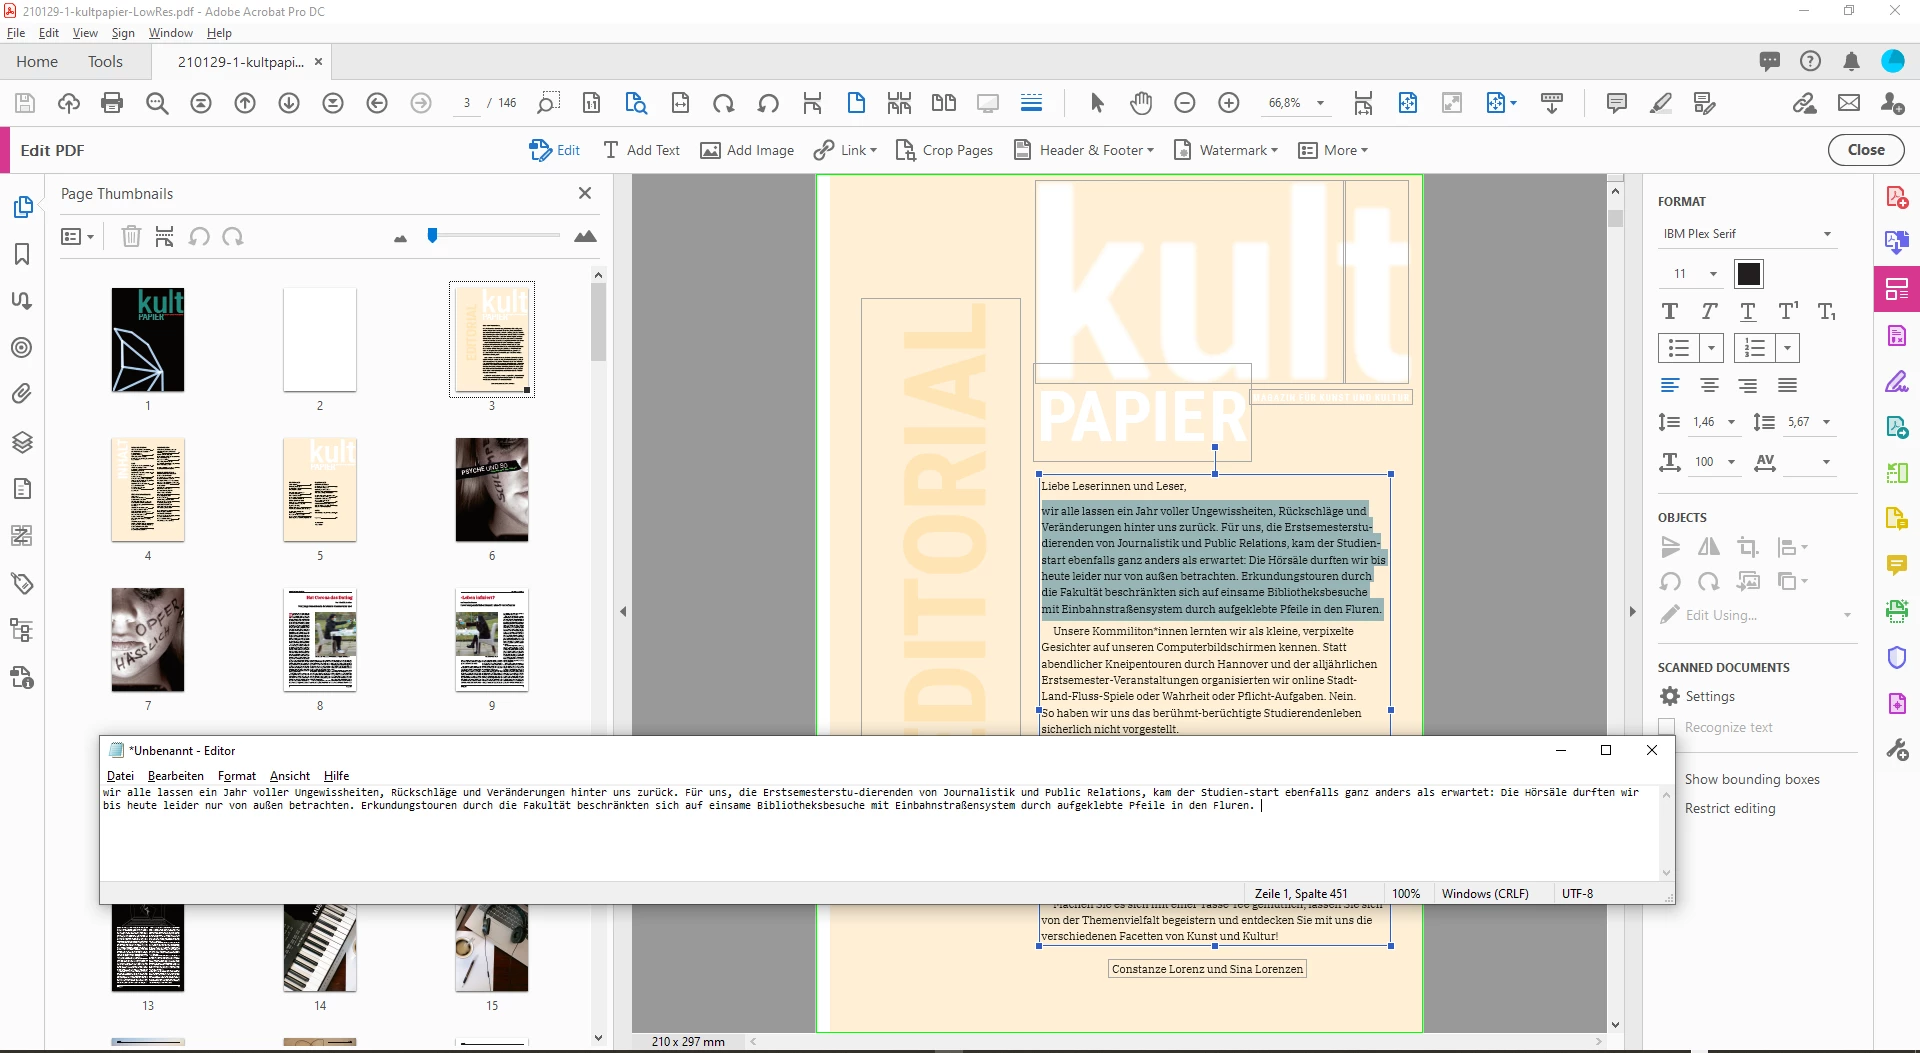Delete selected page thumbnail trash icon

click(x=131, y=237)
